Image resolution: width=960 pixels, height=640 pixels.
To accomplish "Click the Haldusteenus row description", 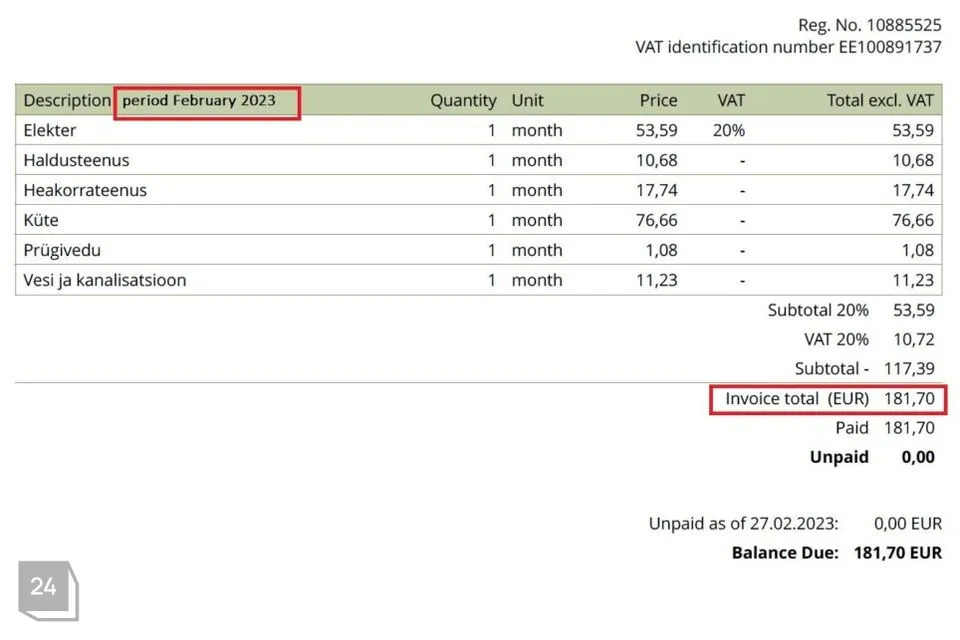I will tap(76, 160).
